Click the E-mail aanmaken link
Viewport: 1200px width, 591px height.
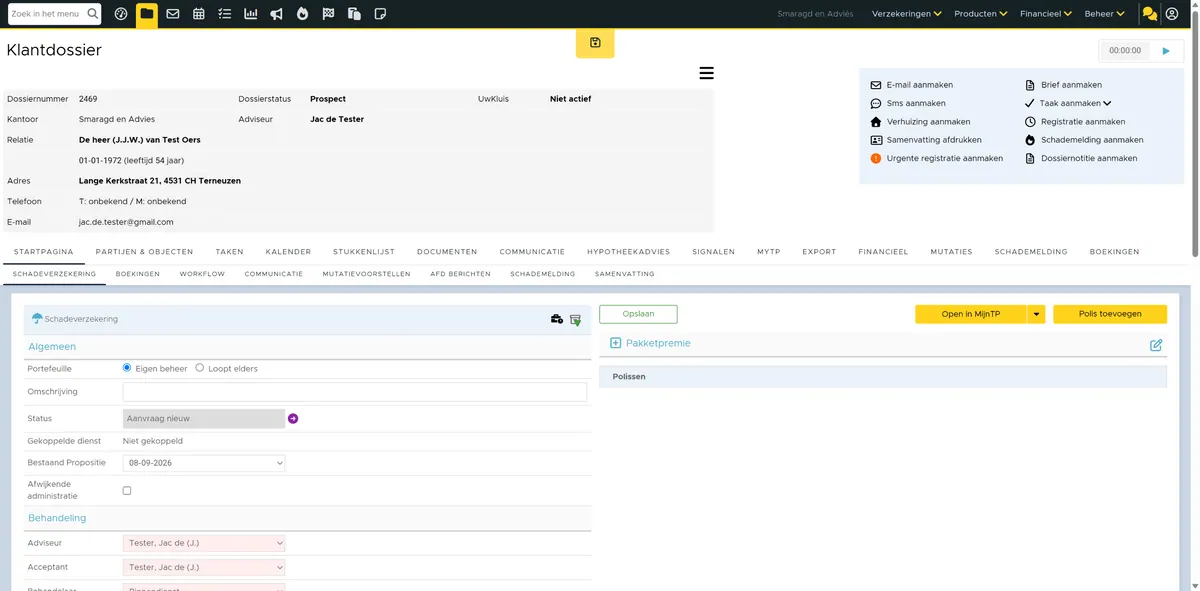(x=919, y=85)
